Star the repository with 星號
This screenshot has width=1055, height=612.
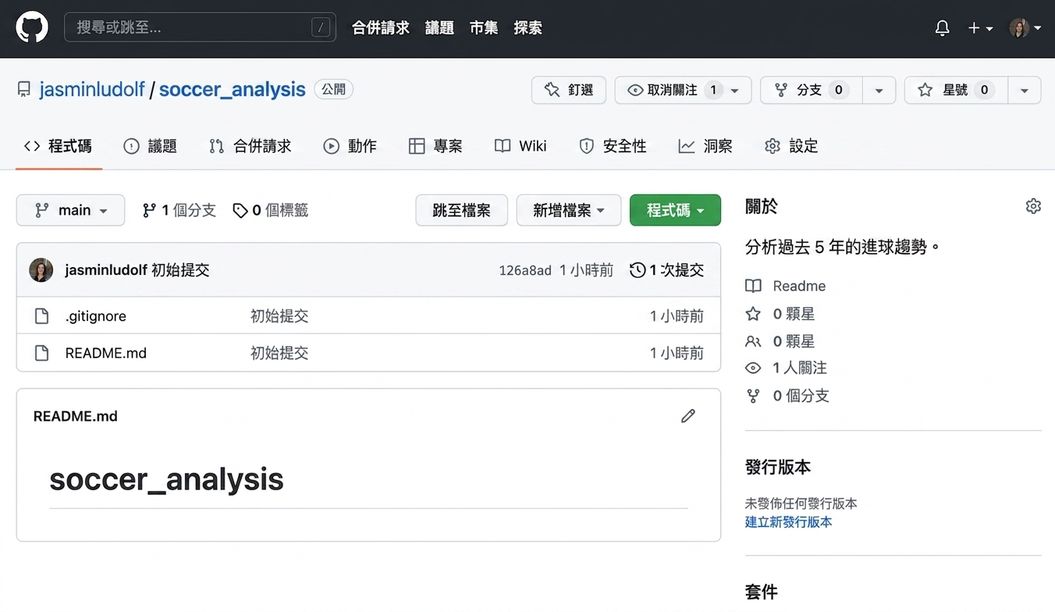956,90
